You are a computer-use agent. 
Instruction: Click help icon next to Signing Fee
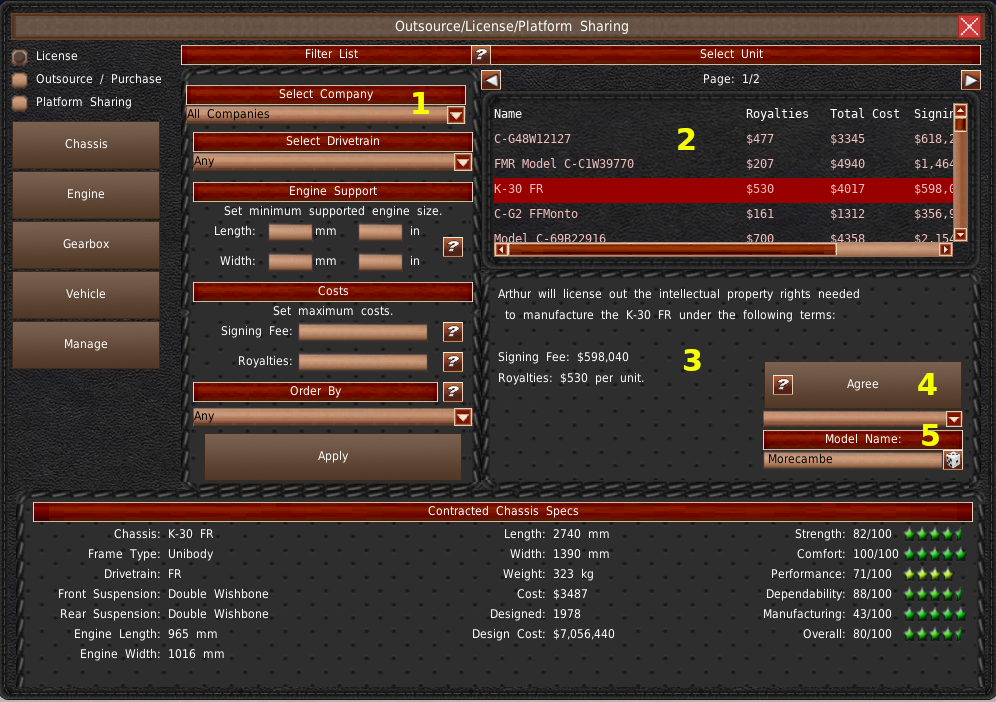(x=453, y=332)
